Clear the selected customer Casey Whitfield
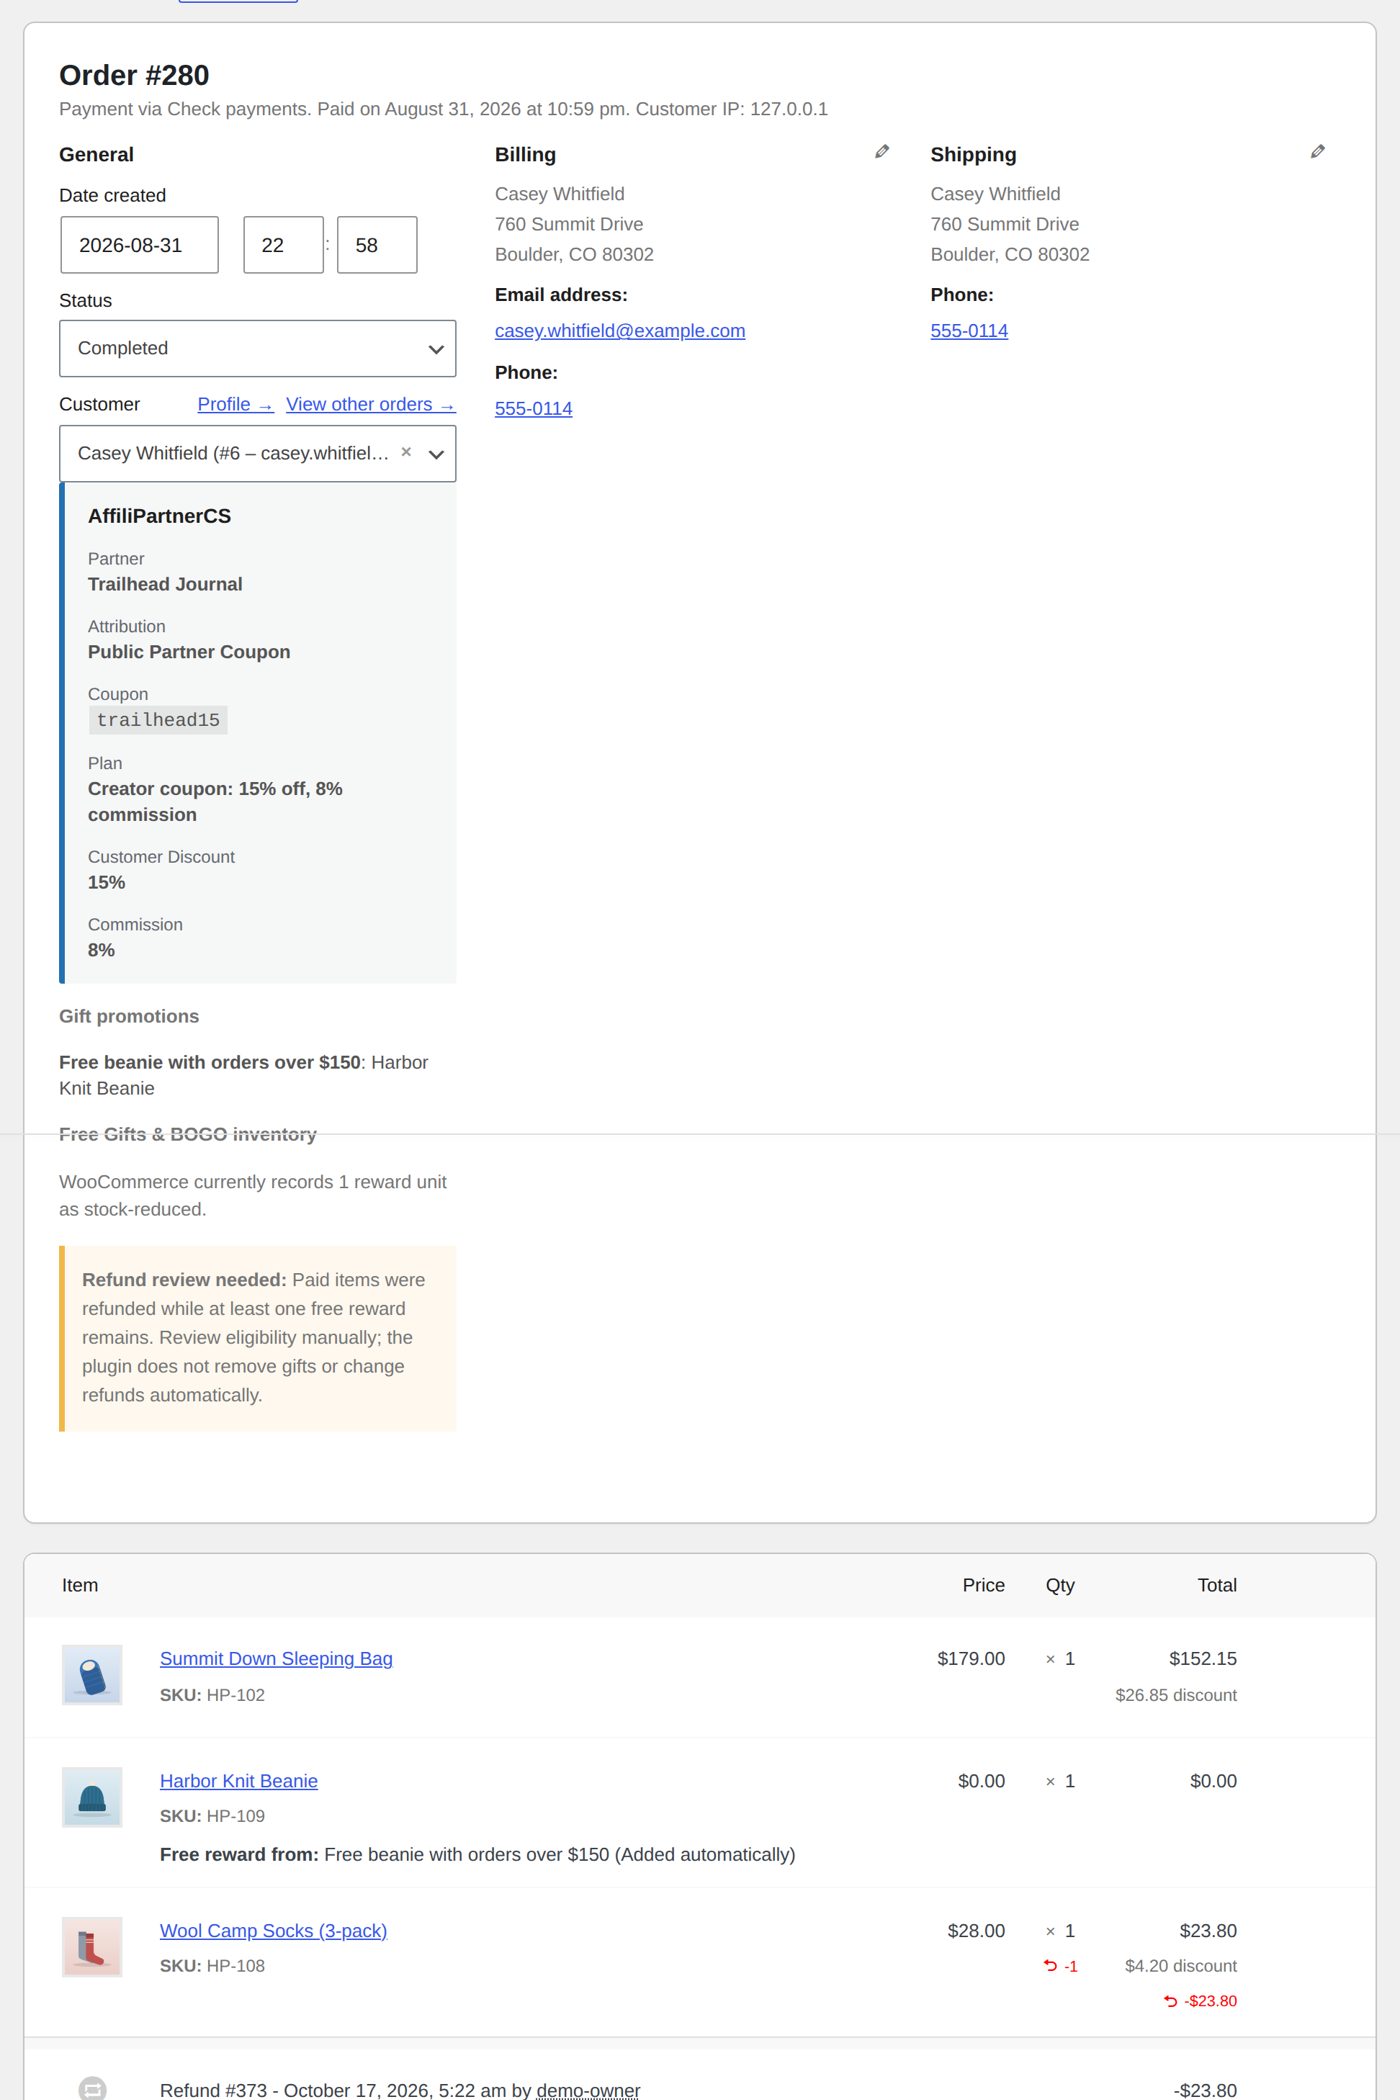The height and width of the screenshot is (2100, 1400). click(406, 452)
